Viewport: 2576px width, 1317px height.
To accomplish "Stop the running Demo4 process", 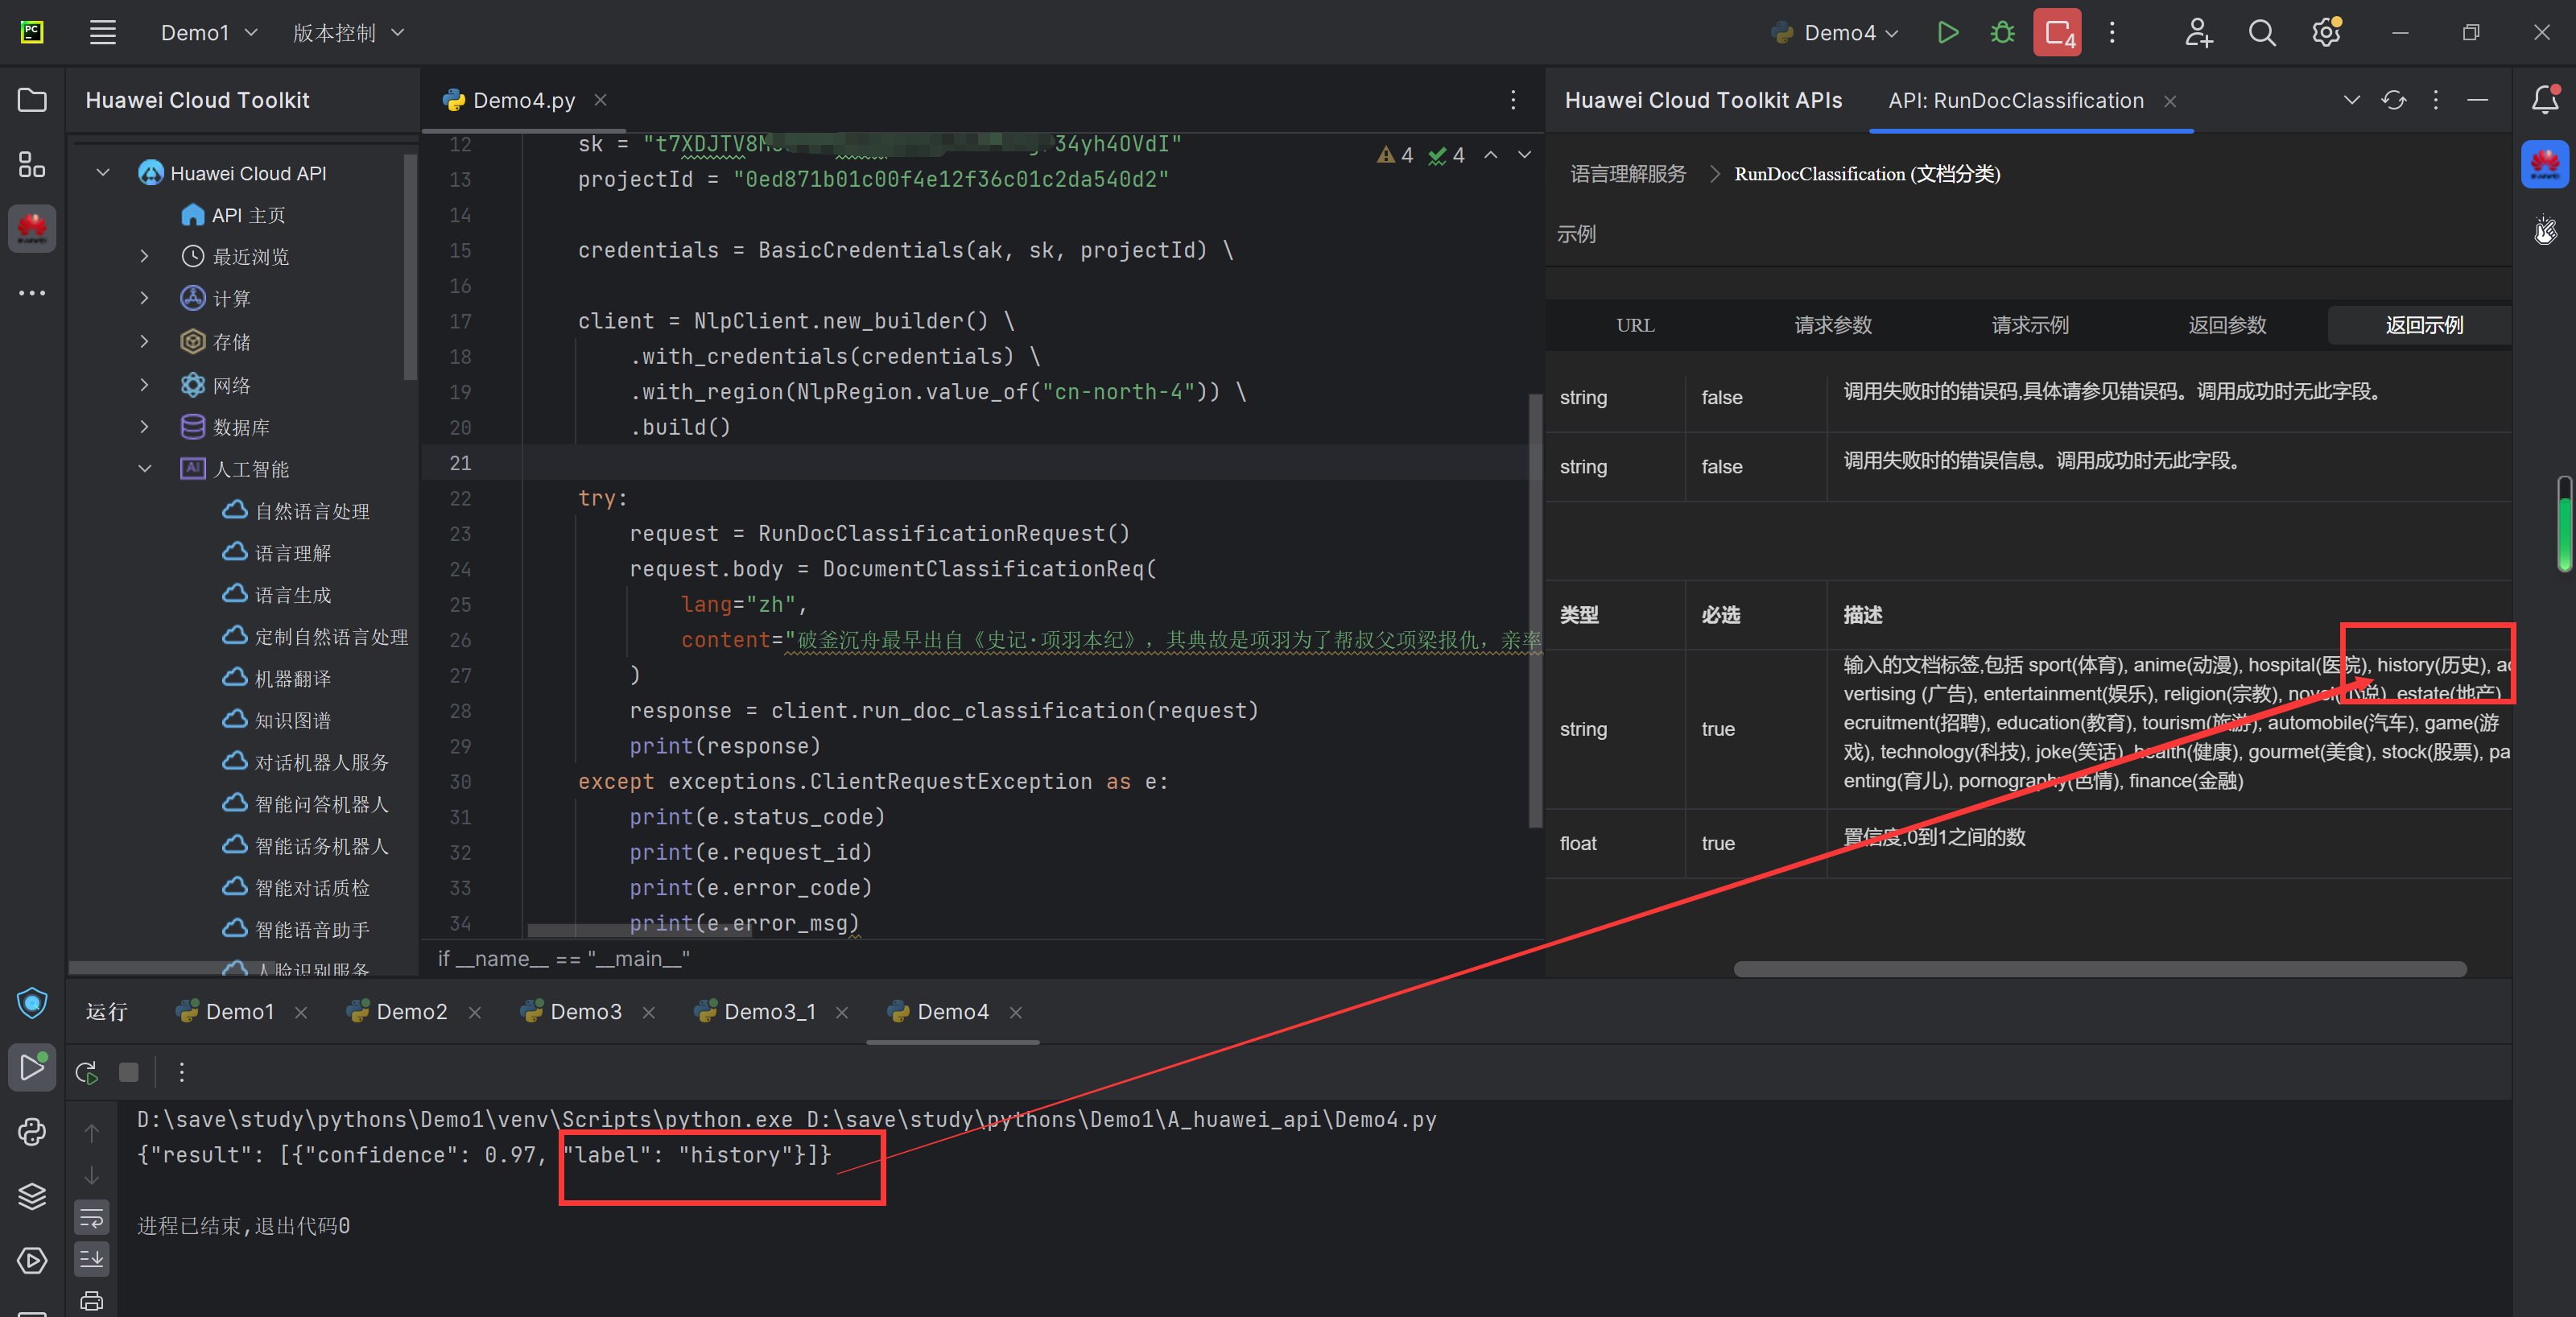I will pyautogui.click(x=2057, y=33).
